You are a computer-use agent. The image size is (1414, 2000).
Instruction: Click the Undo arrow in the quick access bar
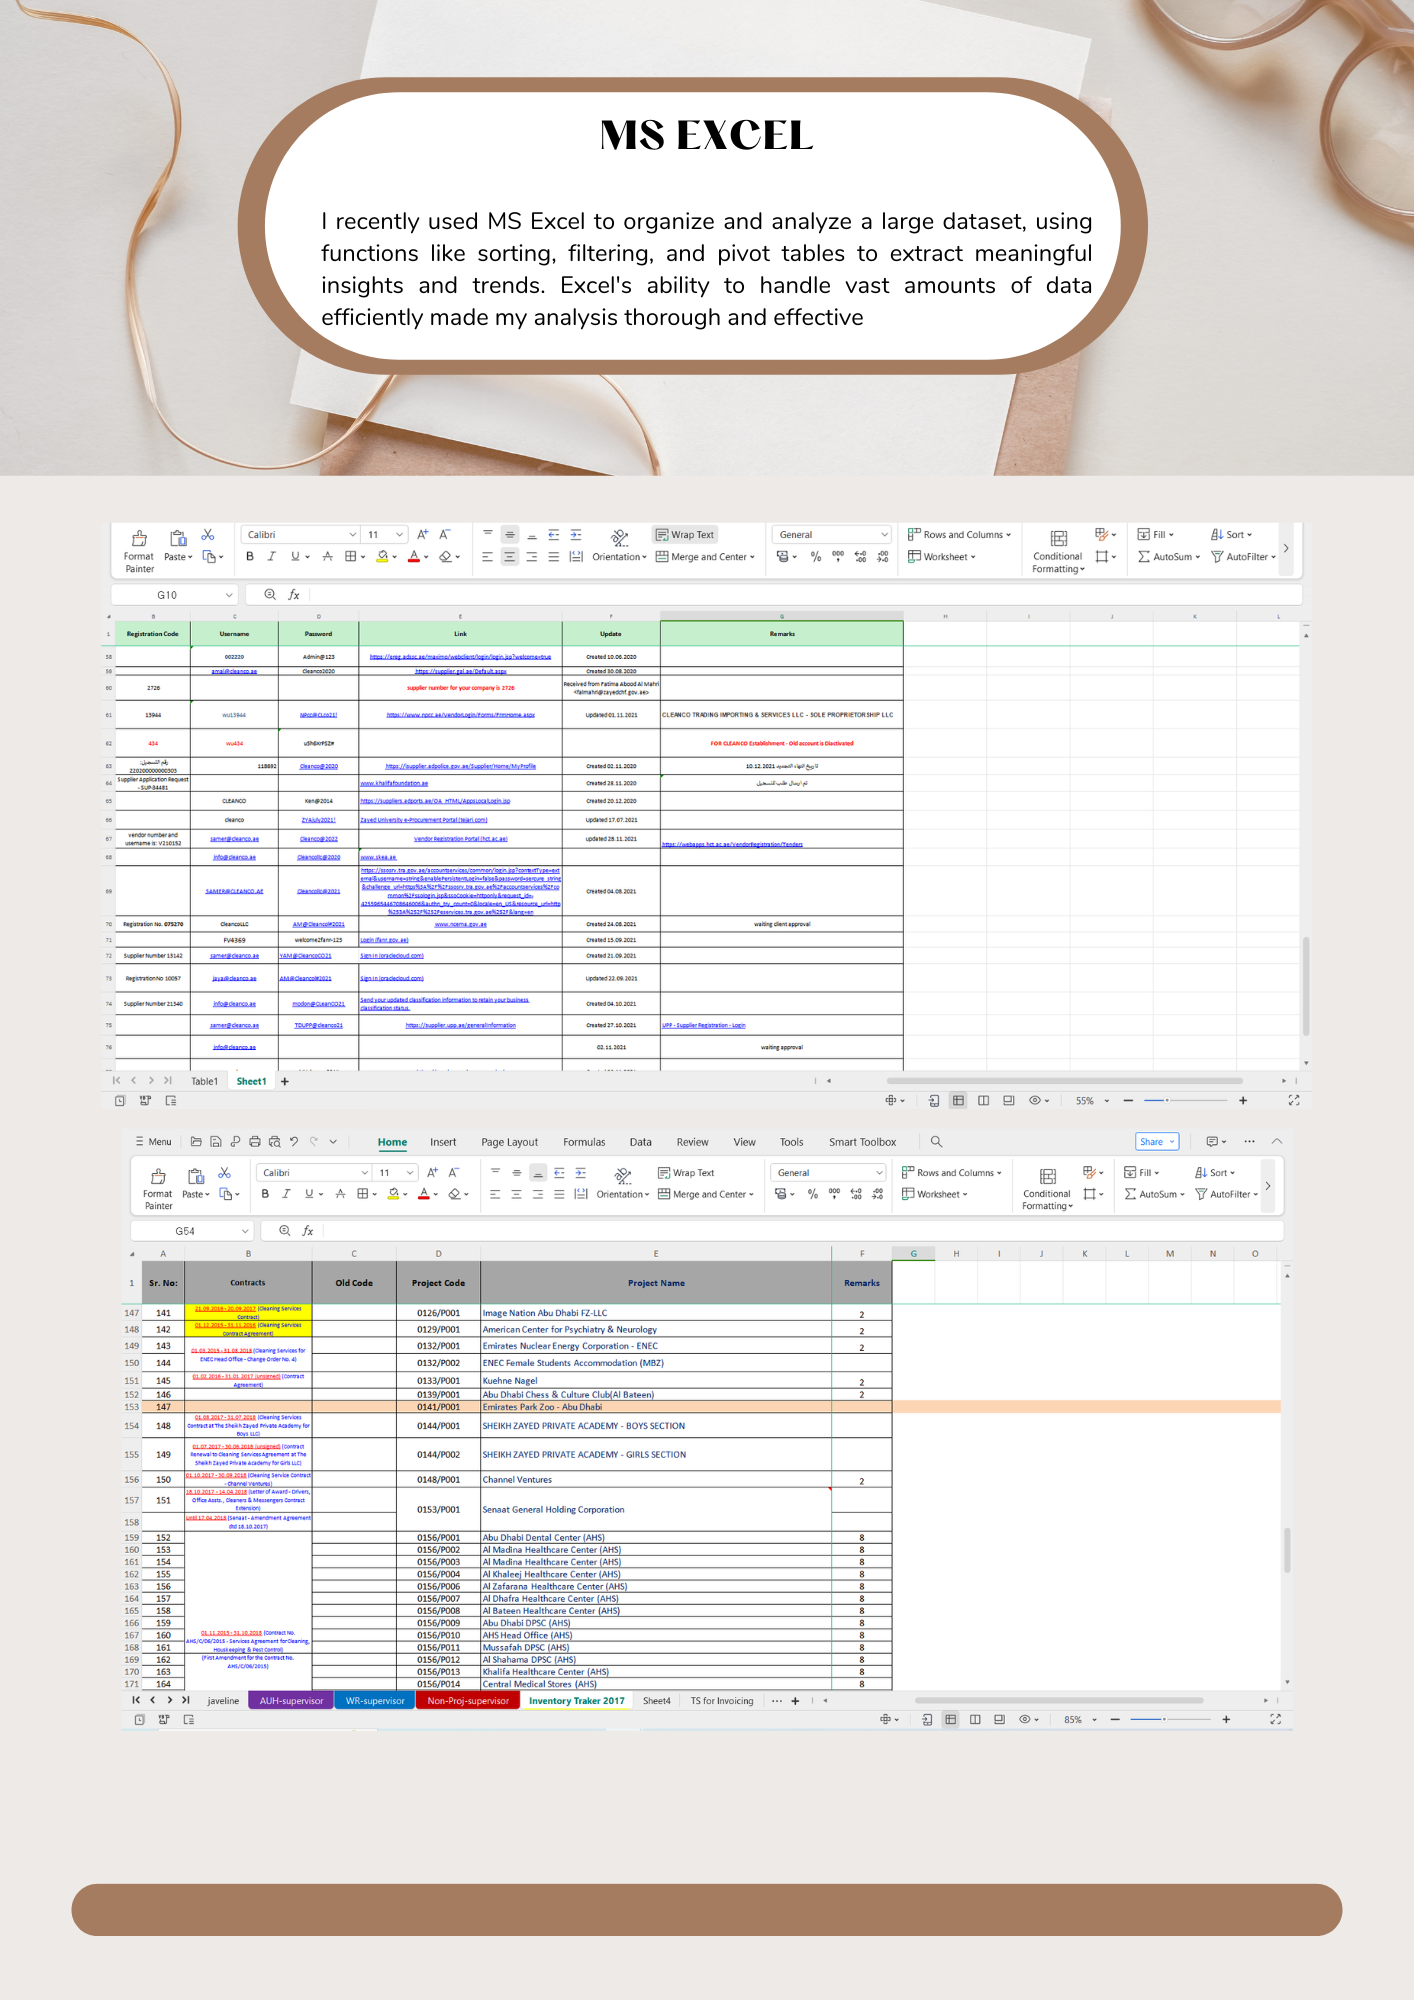click(294, 1141)
